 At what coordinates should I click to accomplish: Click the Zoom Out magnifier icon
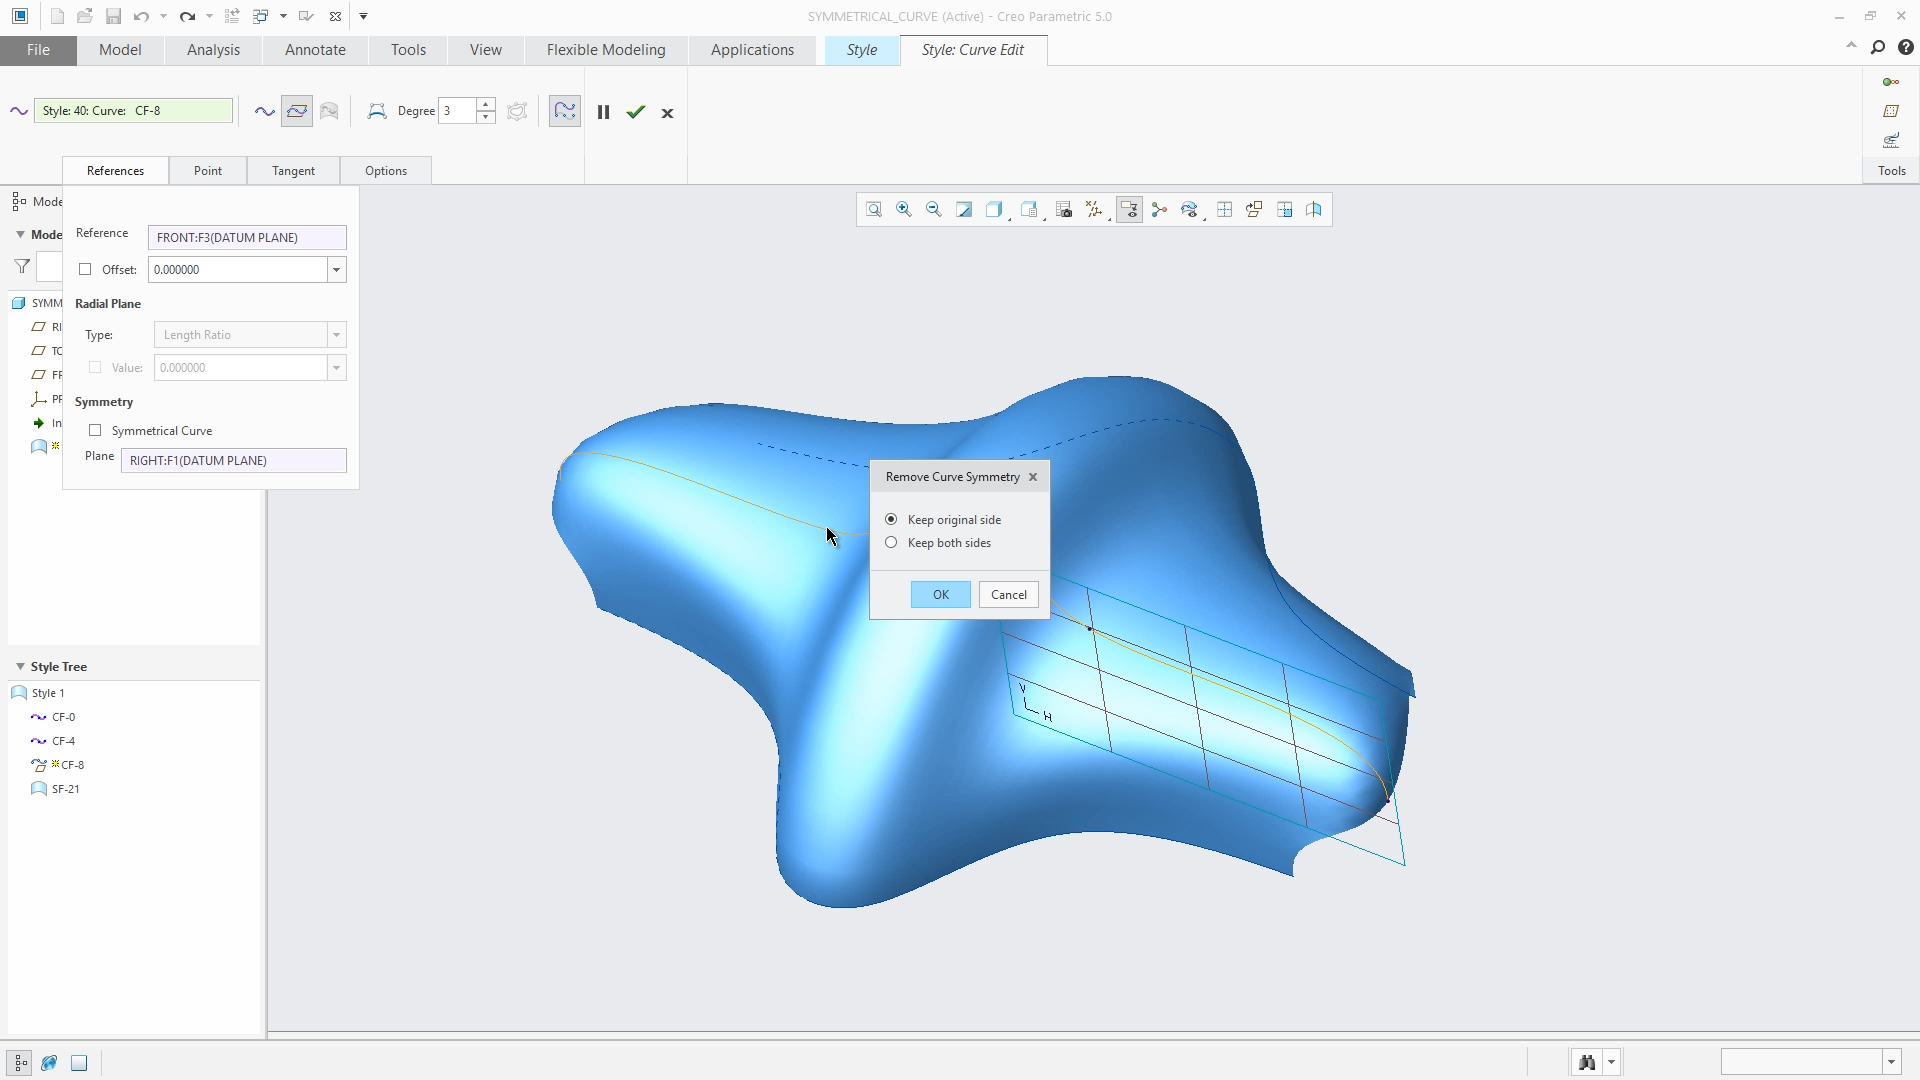[934, 210]
